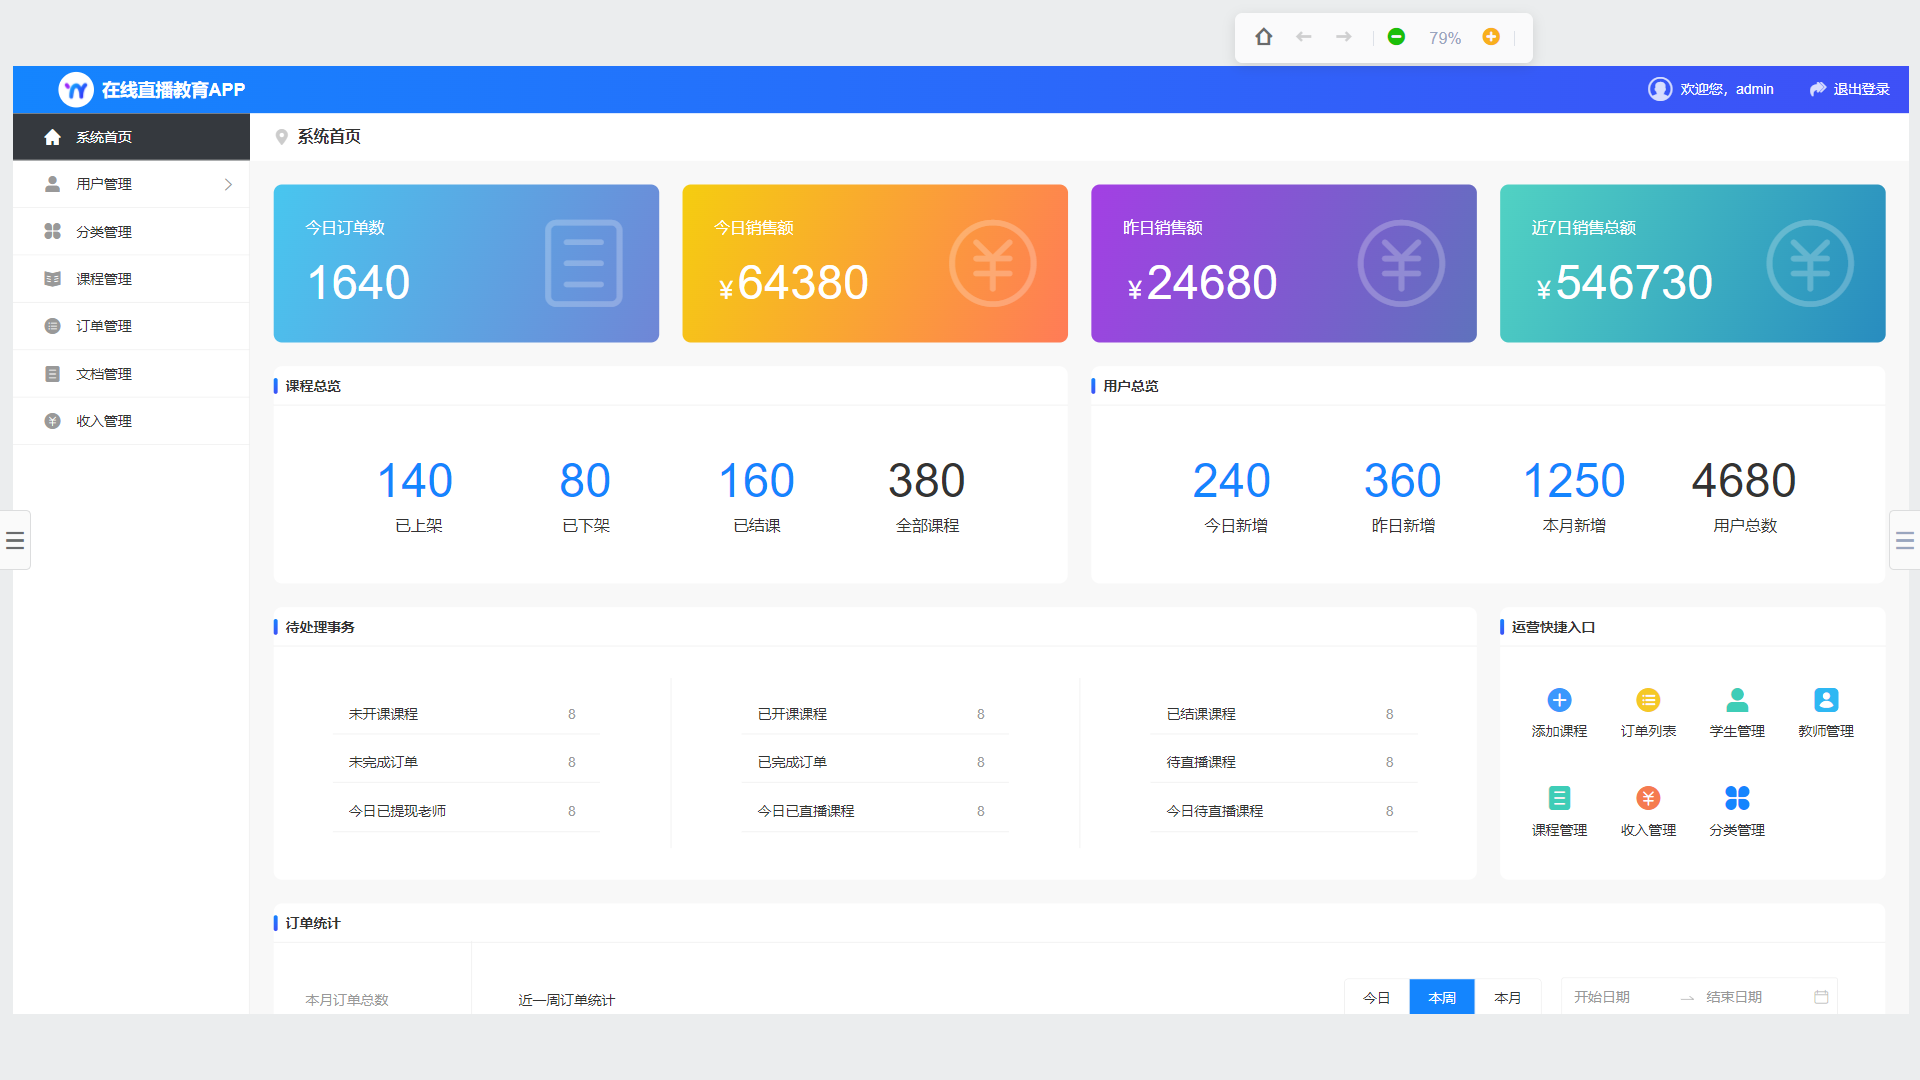The width and height of the screenshot is (1920, 1080).
Task: Expand the 用户管理 sidebar submenu
Action: click(131, 184)
